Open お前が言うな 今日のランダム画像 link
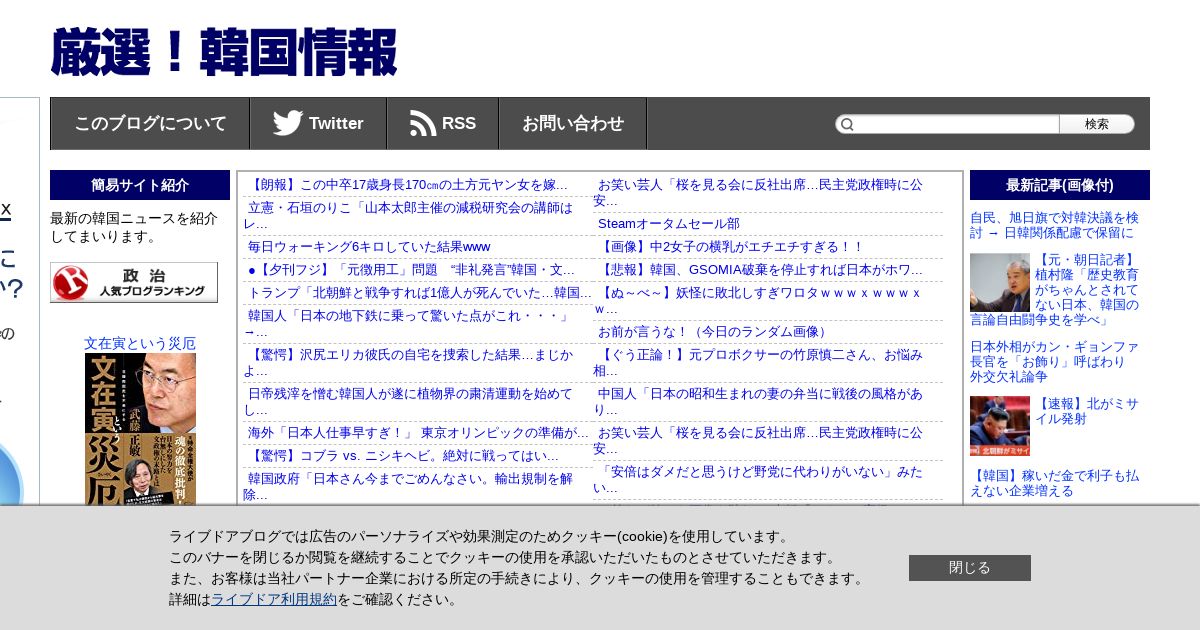Image resolution: width=1200 pixels, height=630 pixels. [714, 331]
